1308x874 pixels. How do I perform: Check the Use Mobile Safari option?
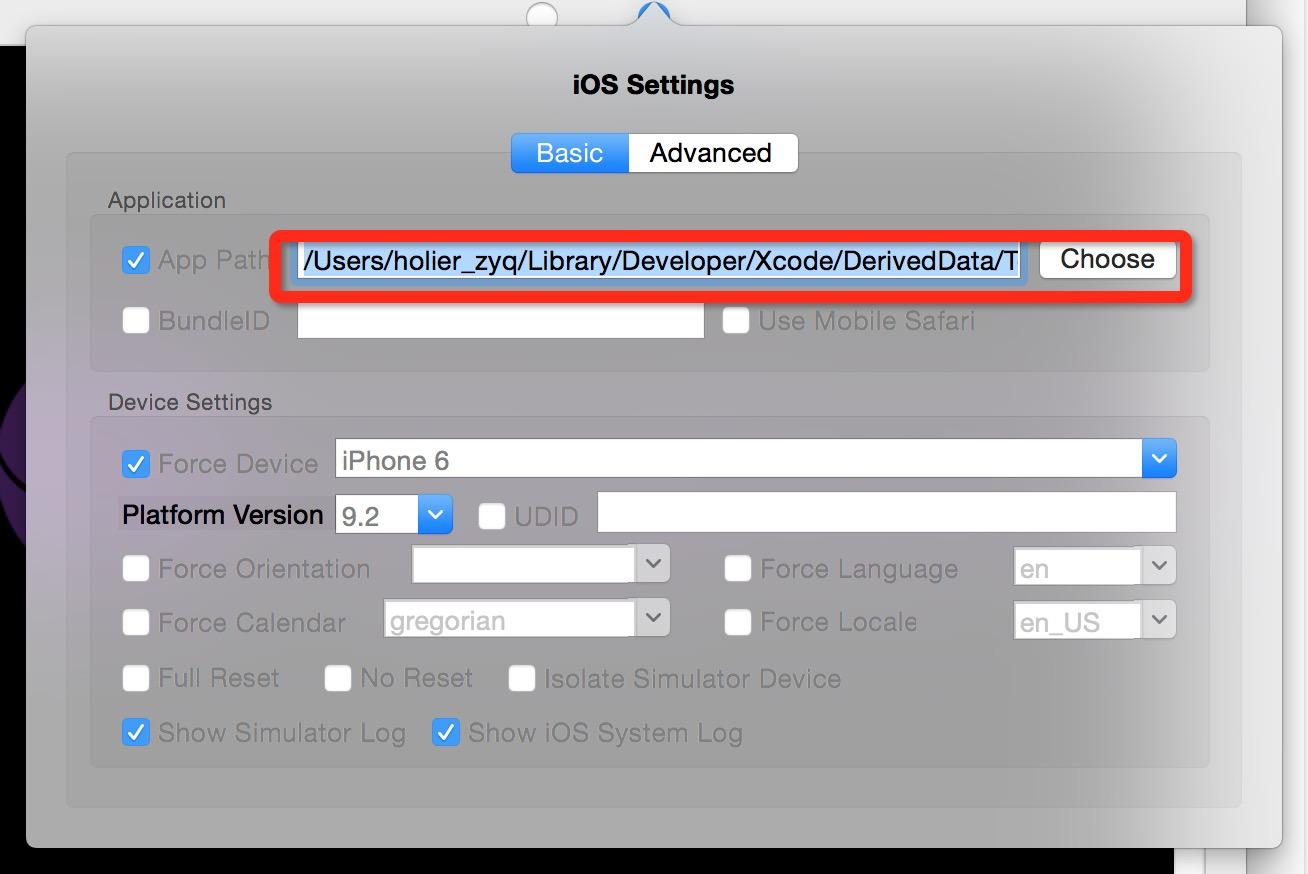pos(736,320)
